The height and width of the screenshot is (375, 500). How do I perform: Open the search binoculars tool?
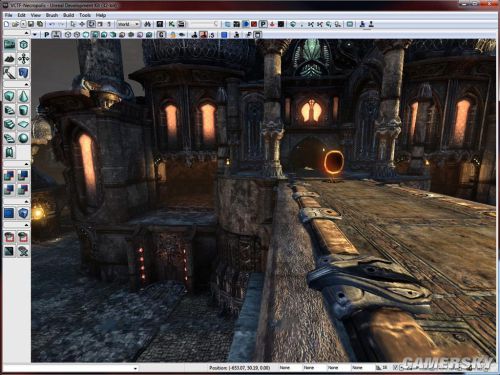pyautogui.click(x=148, y=24)
